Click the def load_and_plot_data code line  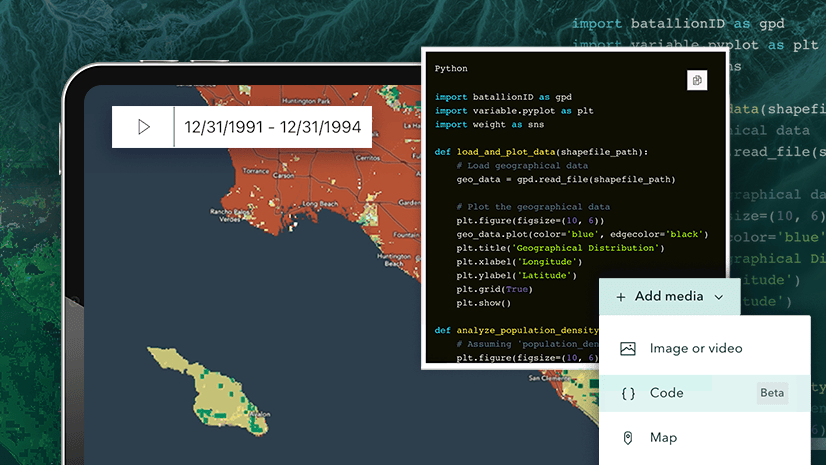[x=541, y=152]
